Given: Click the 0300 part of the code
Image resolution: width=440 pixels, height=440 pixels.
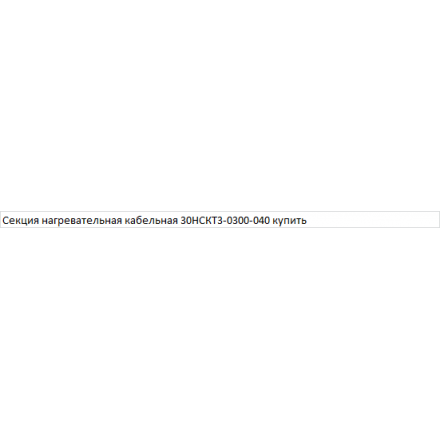Looking at the screenshot, I should tap(238, 220).
